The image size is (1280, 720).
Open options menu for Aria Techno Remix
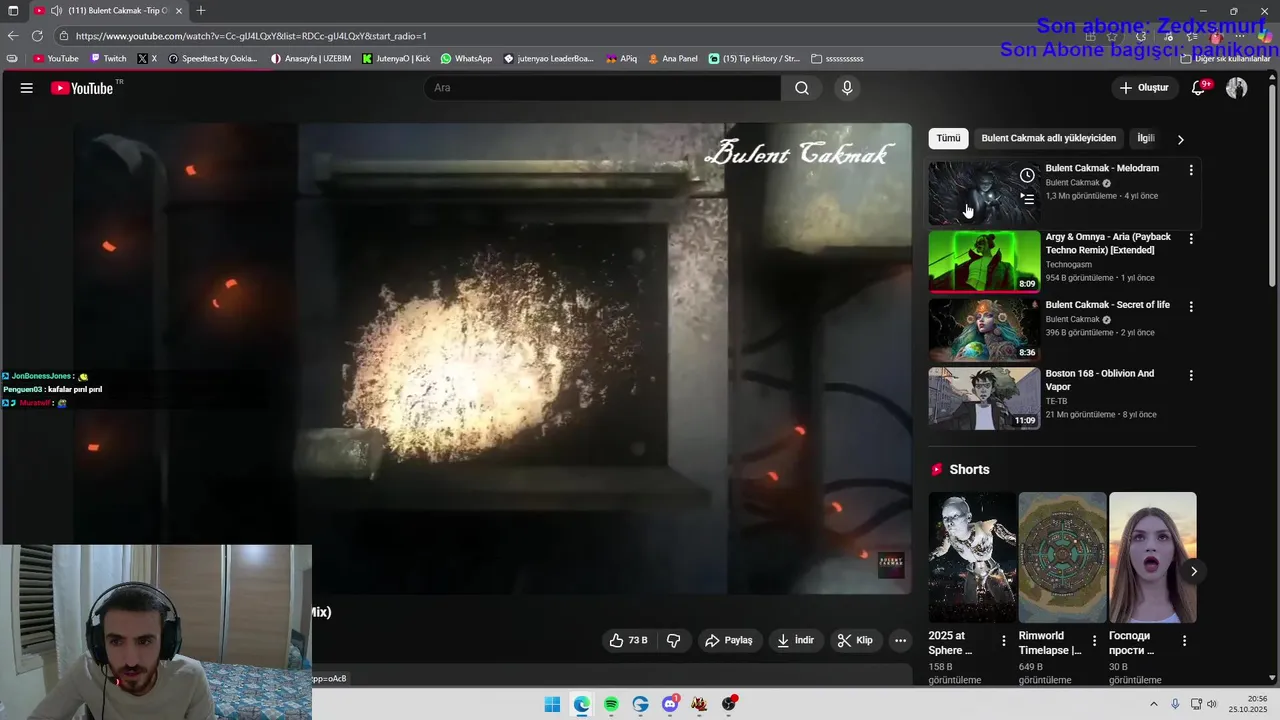[x=1190, y=239]
